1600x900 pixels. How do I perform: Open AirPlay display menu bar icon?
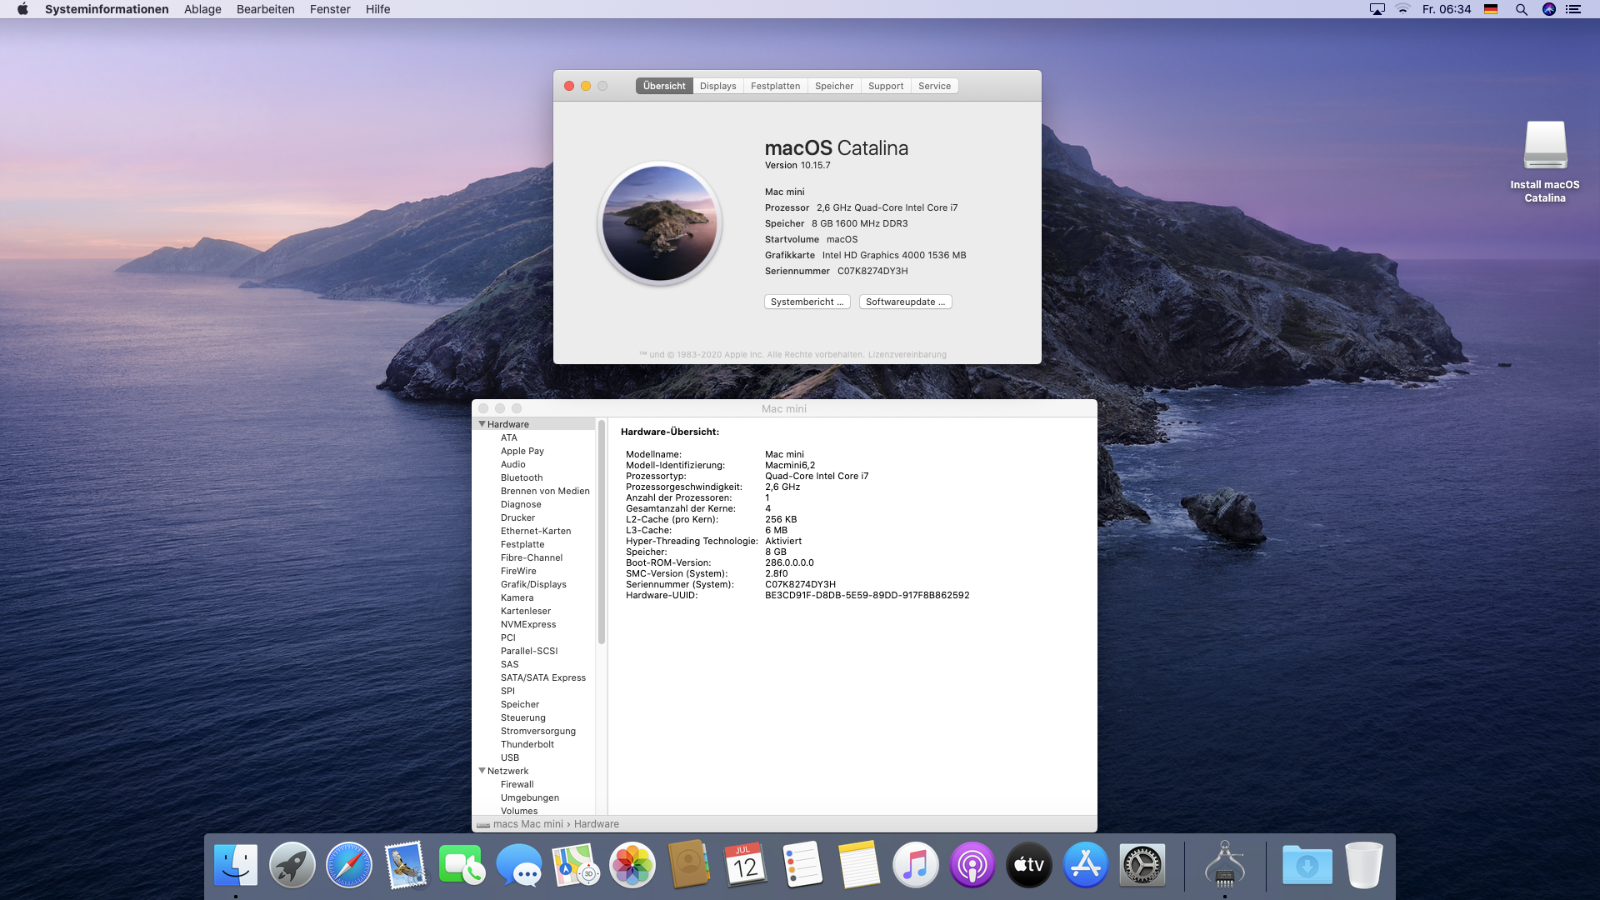coord(1377,9)
